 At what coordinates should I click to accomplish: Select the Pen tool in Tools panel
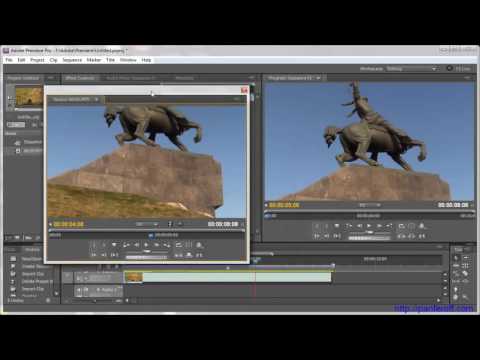click(x=456, y=289)
